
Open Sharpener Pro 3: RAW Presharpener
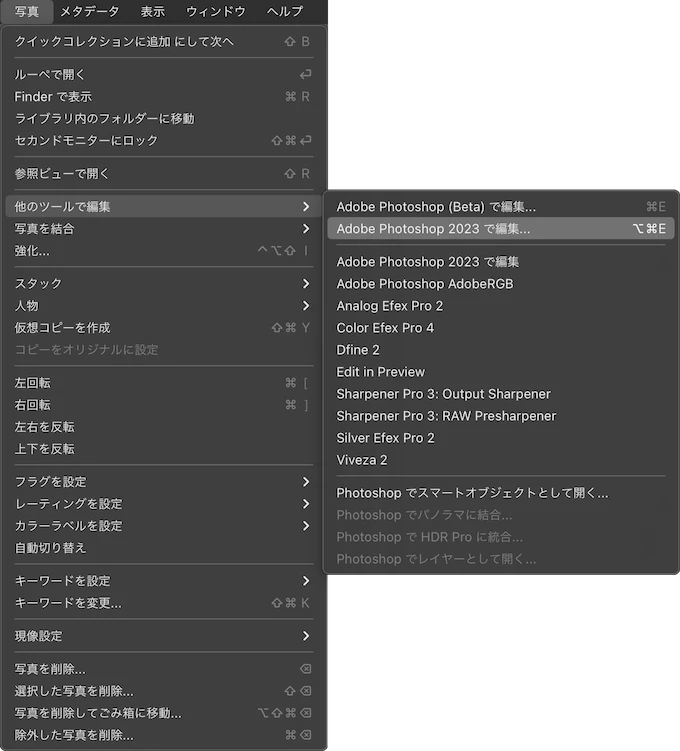point(501,416)
